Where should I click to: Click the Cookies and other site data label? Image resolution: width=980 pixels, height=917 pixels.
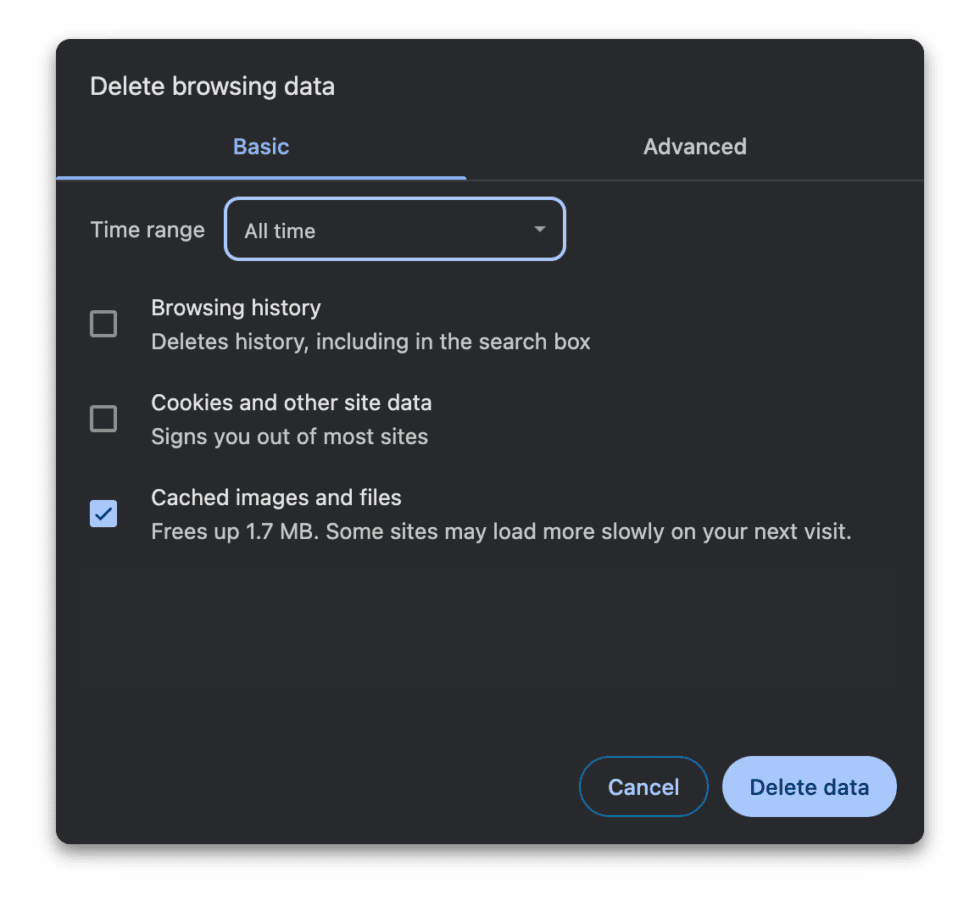click(x=291, y=402)
